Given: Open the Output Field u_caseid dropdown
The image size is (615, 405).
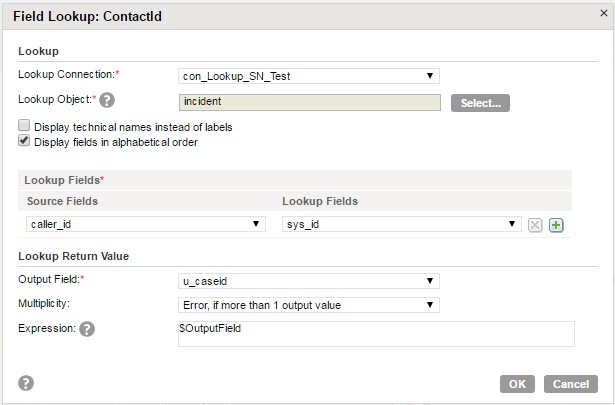Looking at the screenshot, I should 309,281.
